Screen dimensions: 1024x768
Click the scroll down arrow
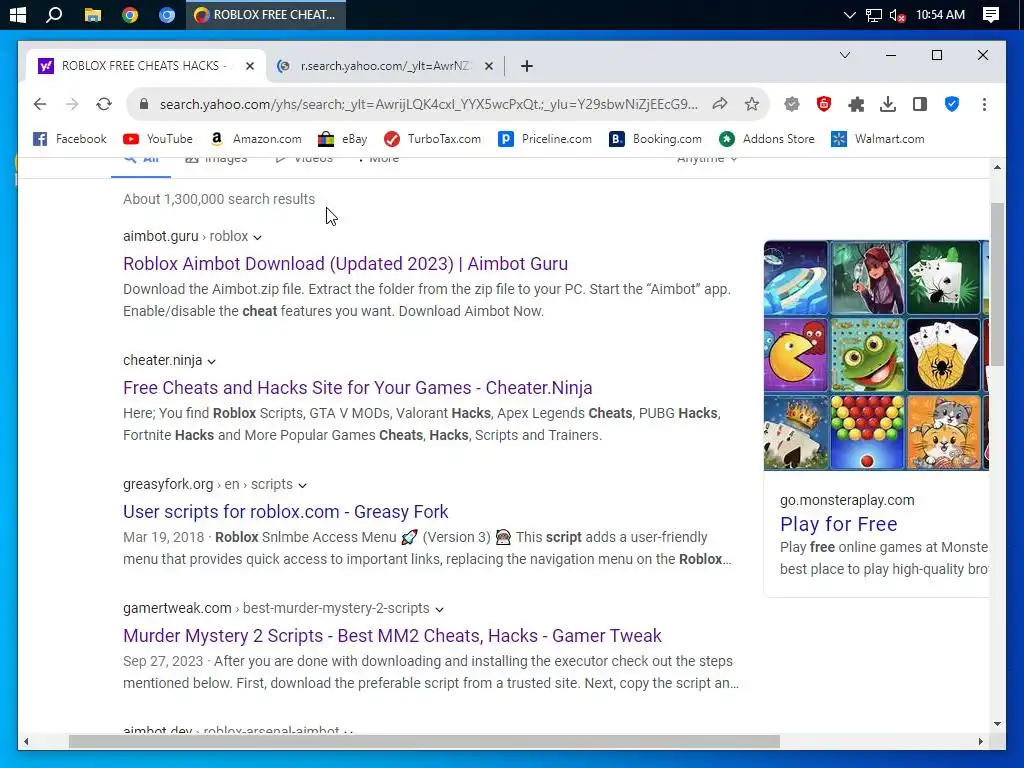click(997, 724)
